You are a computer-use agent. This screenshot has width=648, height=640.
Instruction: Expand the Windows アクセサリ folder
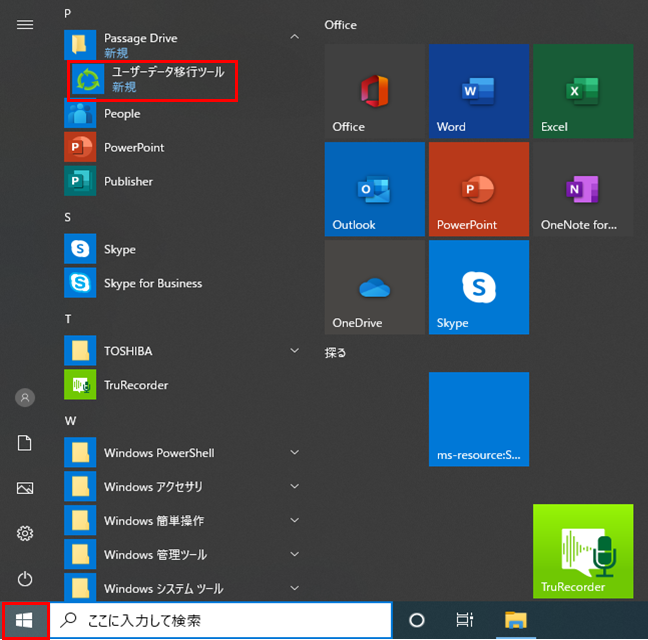coord(295,486)
